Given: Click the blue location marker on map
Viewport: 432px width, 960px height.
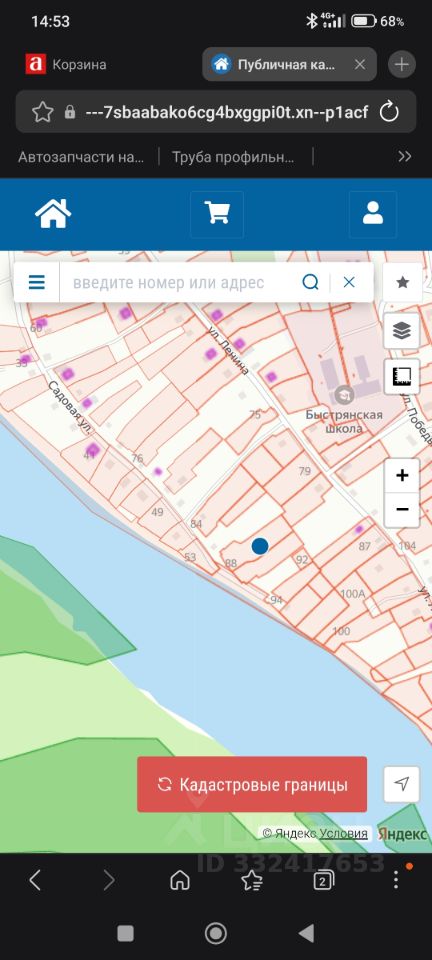Looking at the screenshot, I should (x=260, y=546).
